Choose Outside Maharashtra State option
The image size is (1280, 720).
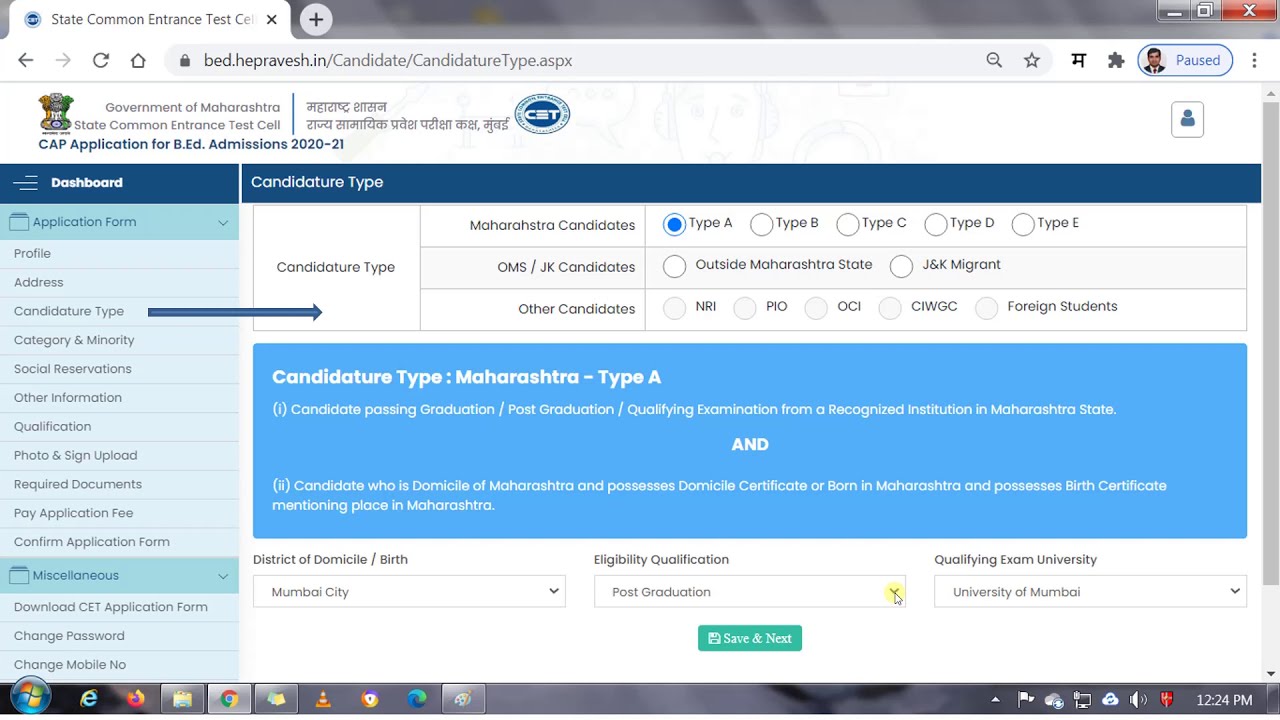click(x=675, y=266)
